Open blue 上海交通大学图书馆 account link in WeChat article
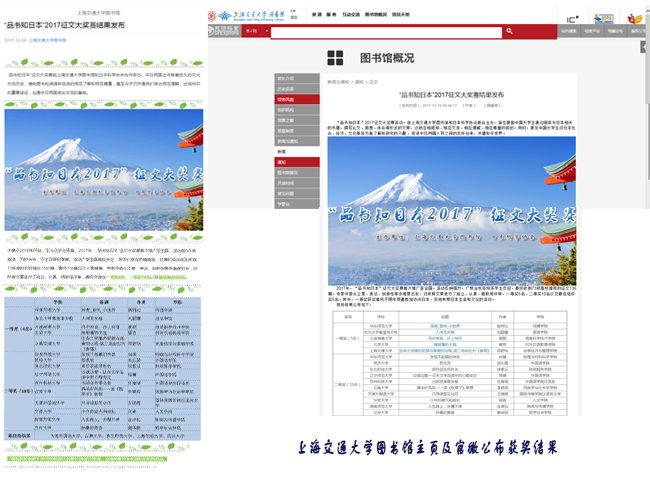650x481 pixels. [47, 40]
